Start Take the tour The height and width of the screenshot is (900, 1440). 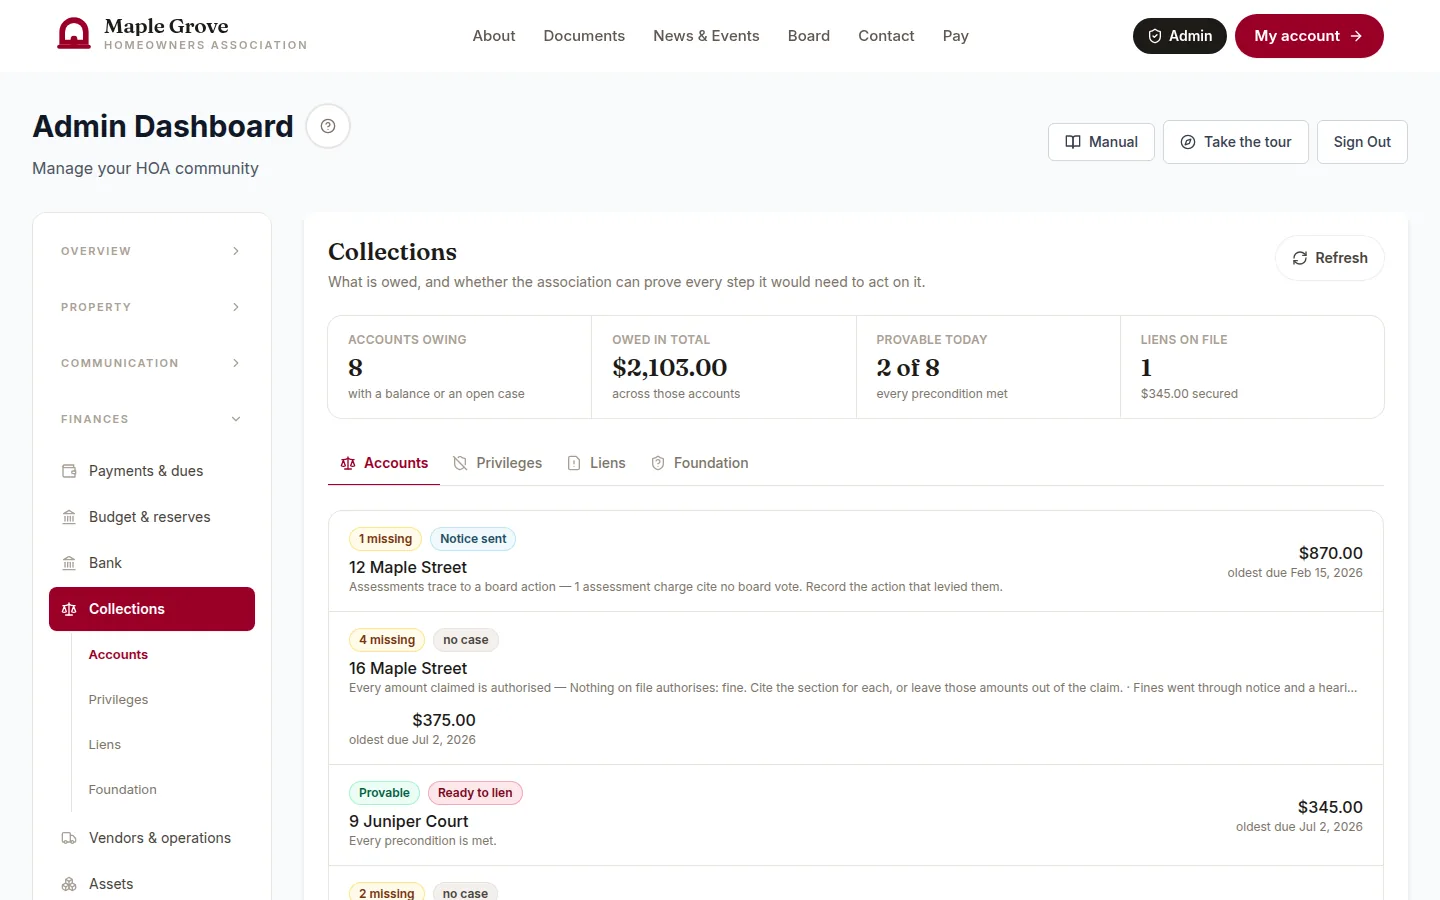1236,142
